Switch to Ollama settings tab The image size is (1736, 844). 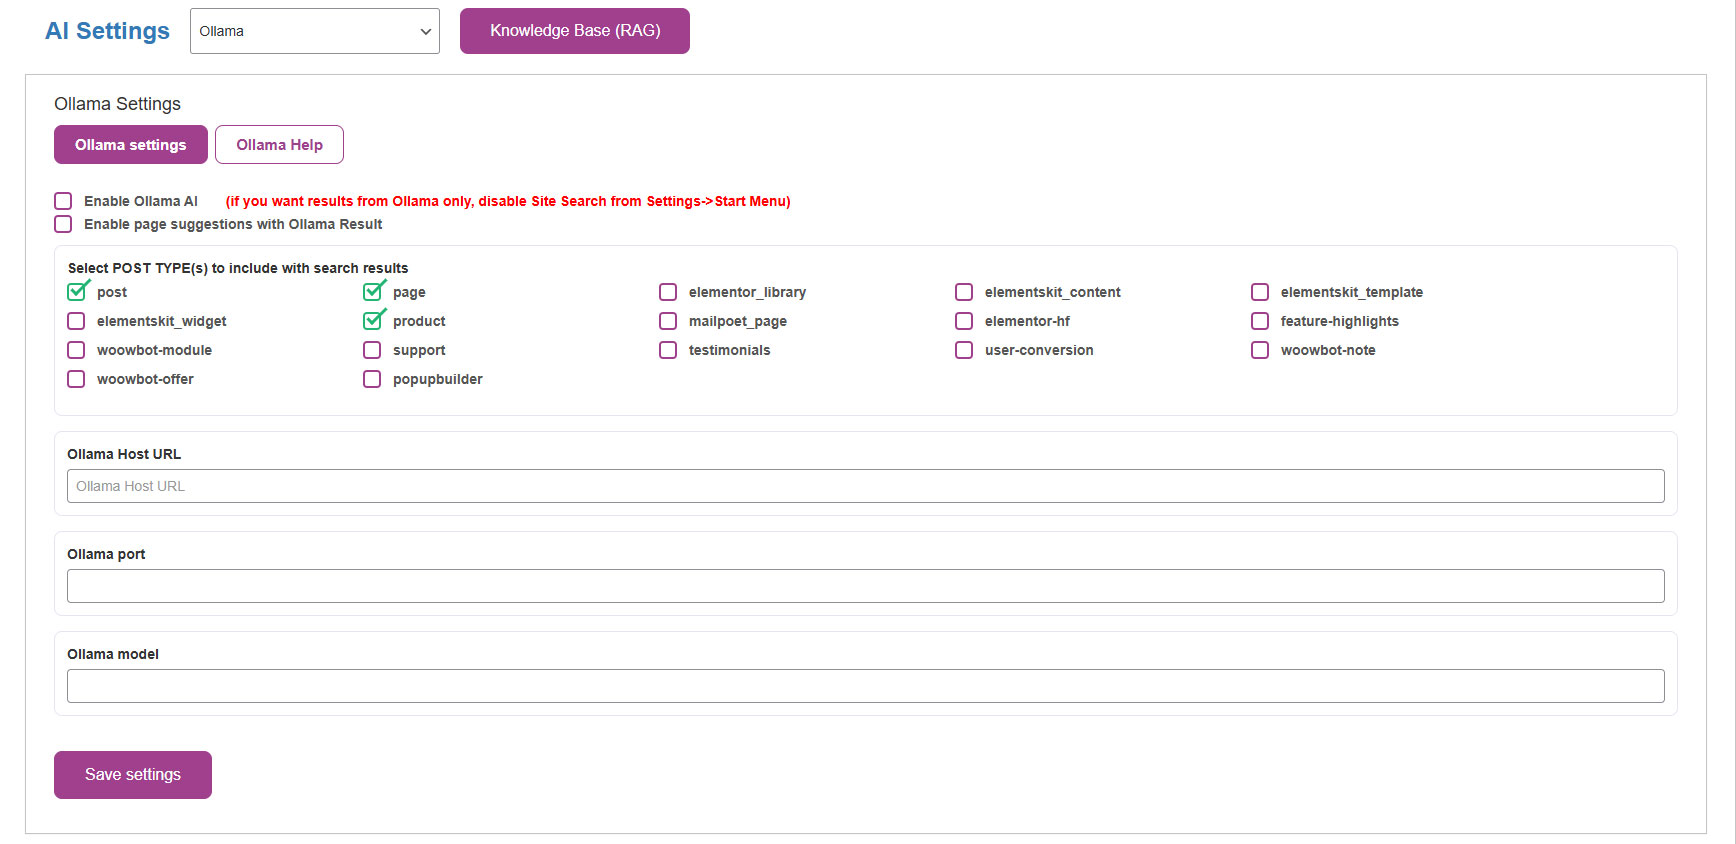click(130, 145)
